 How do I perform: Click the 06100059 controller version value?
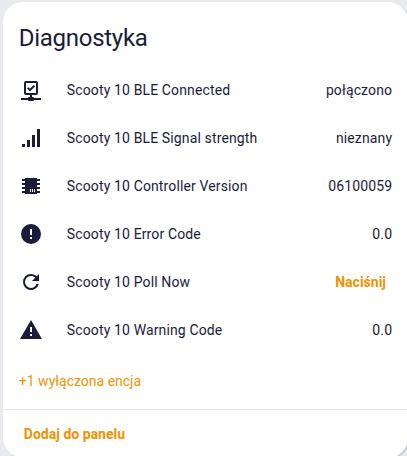pyautogui.click(x=360, y=186)
